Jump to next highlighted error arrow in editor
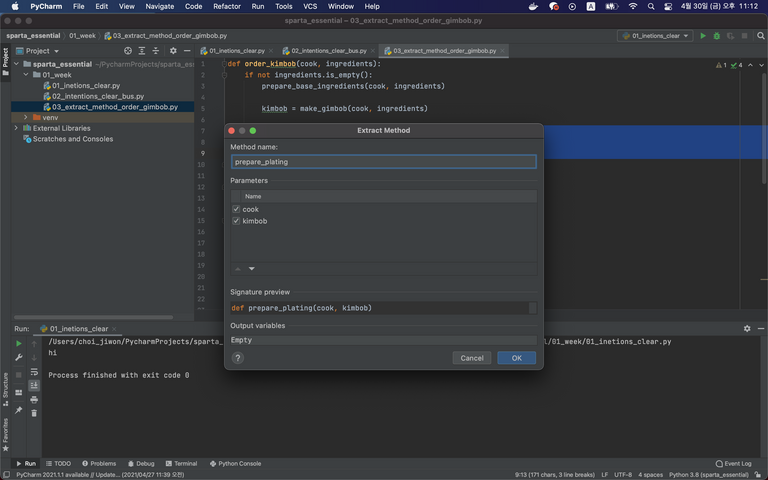The image size is (768, 480). pos(761,65)
